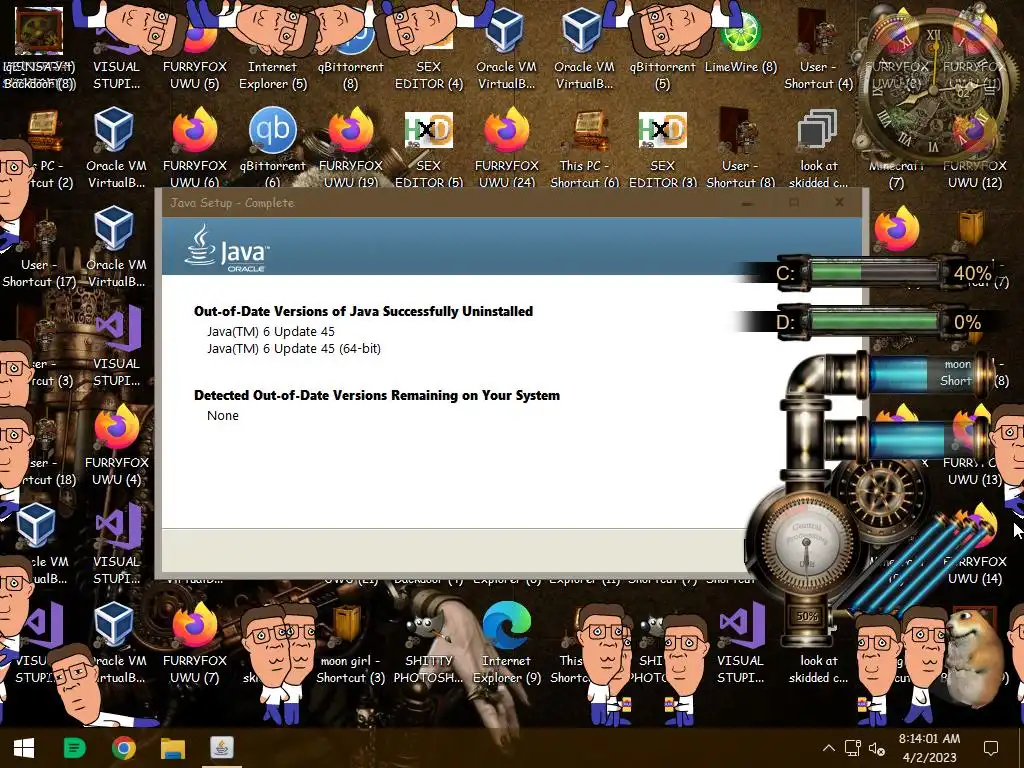The image size is (1024, 768).
Task: Select the qBittorrent (6) desktop icon
Action: click(x=272, y=148)
